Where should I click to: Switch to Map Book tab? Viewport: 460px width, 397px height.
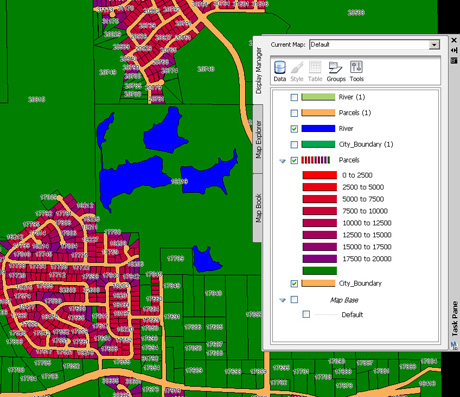(258, 208)
